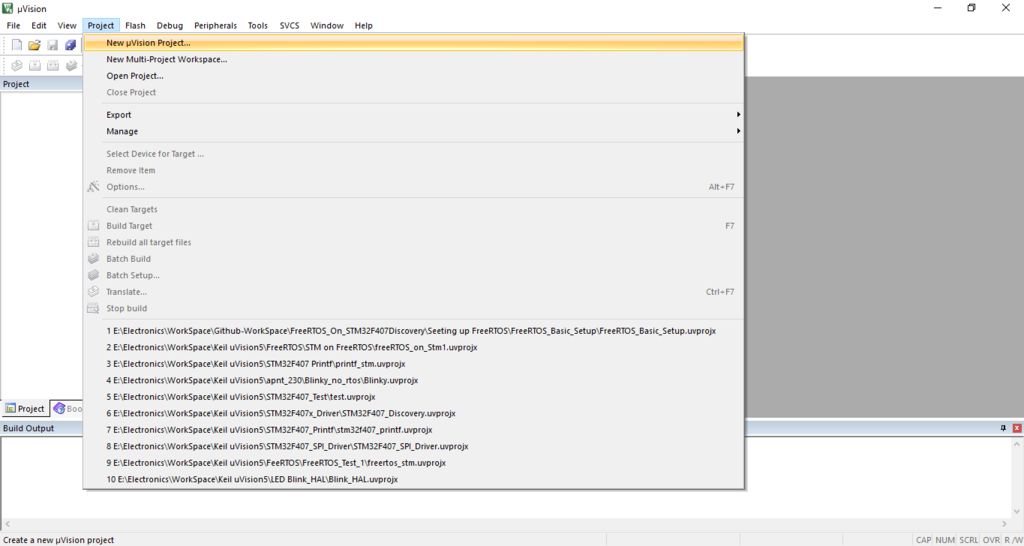Click the Translate icon in build toolbar

point(18,65)
